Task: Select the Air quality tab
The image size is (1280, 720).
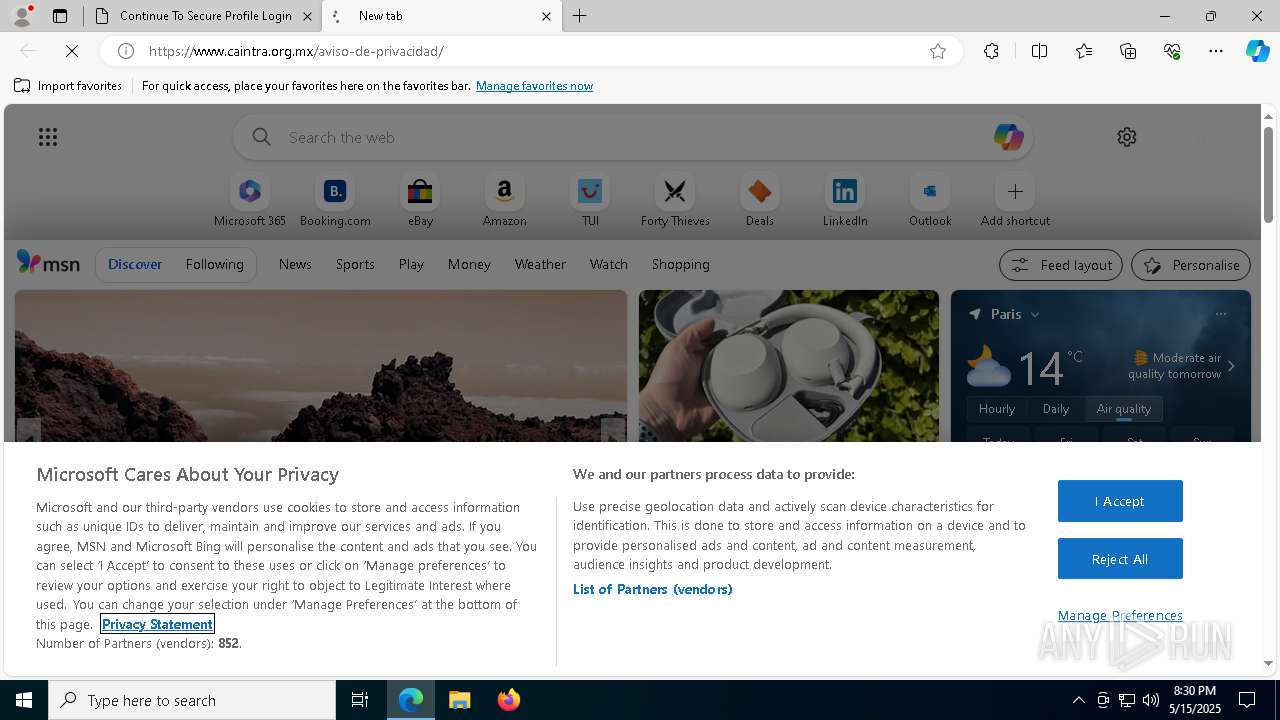Action: click(x=1124, y=408)
